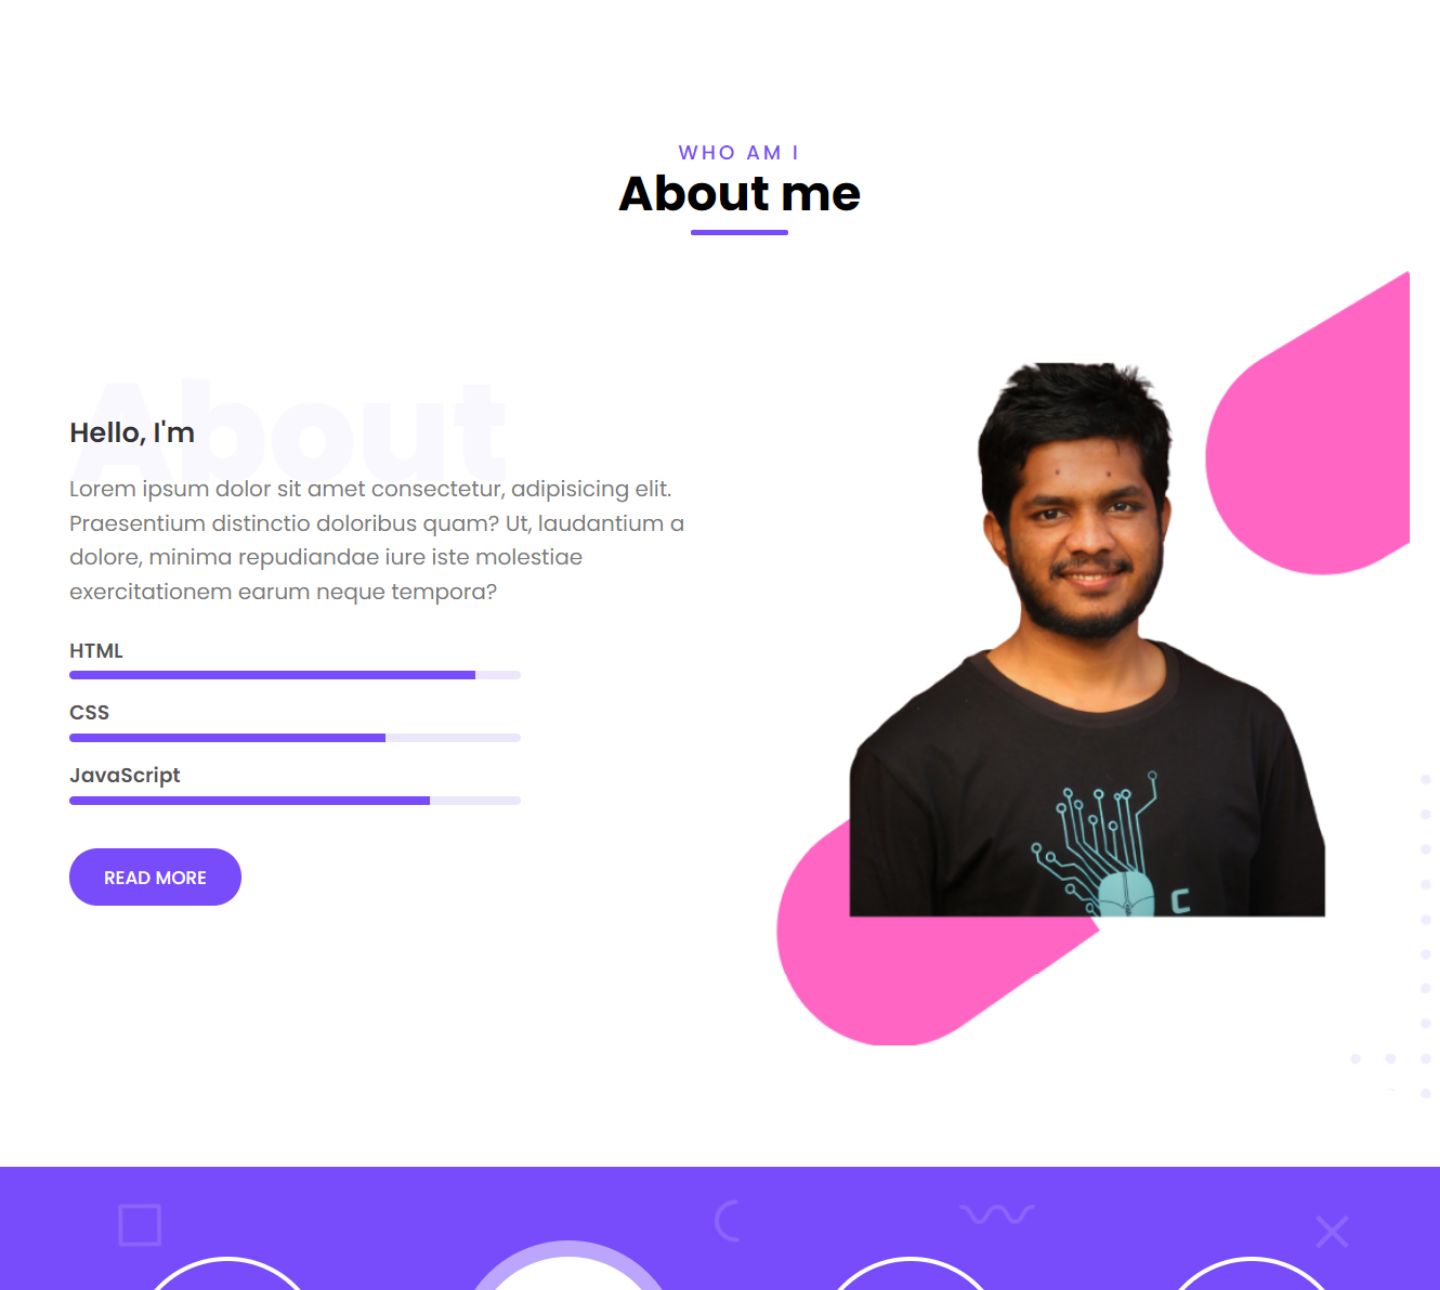Click the READ MORE button

point(155,877)
